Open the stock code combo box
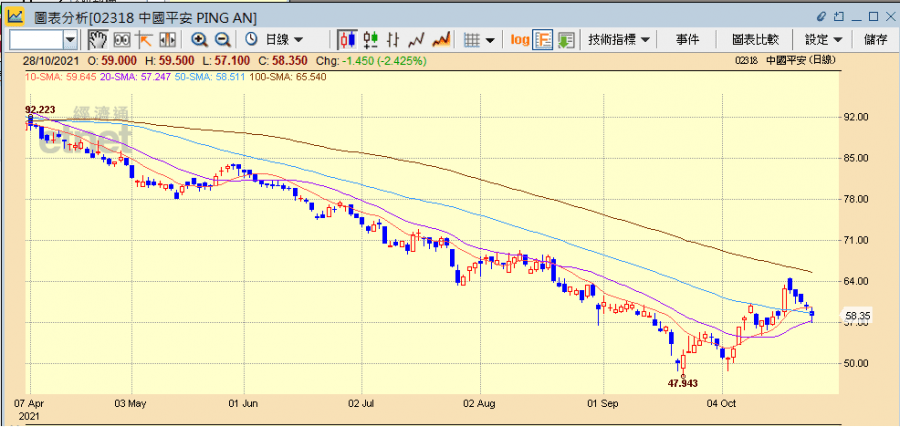 coord(70,39)
